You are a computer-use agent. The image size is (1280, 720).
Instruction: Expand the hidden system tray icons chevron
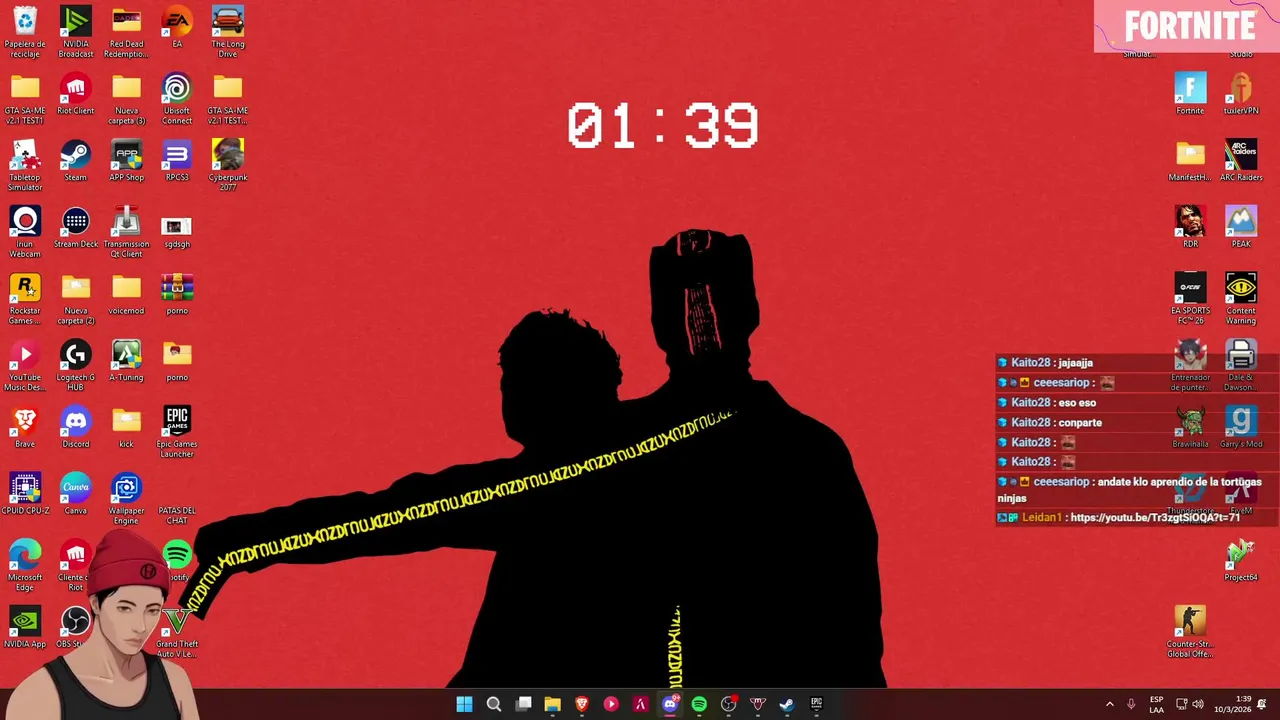(x=1109, y=704)
